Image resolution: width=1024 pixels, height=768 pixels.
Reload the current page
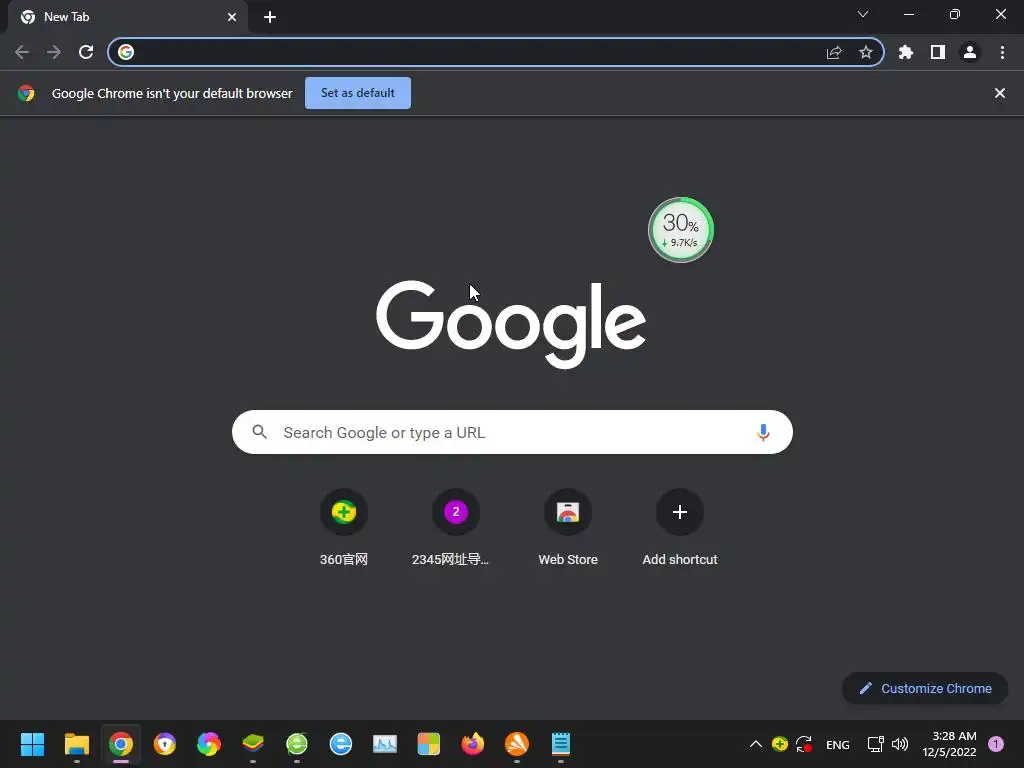pyautogui.click(x=86, y=52)
